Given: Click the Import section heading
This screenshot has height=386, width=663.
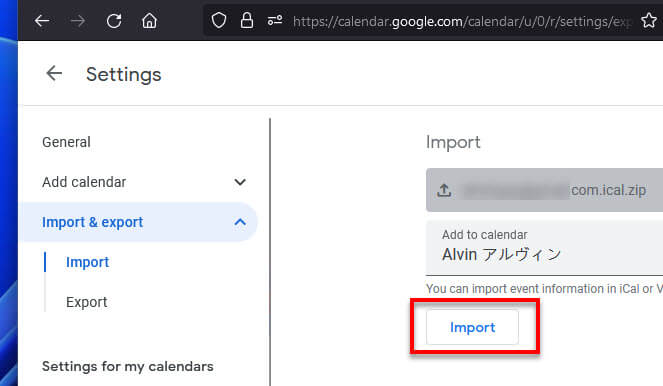Looking at the screenshot, I should (x=453, y=142).
